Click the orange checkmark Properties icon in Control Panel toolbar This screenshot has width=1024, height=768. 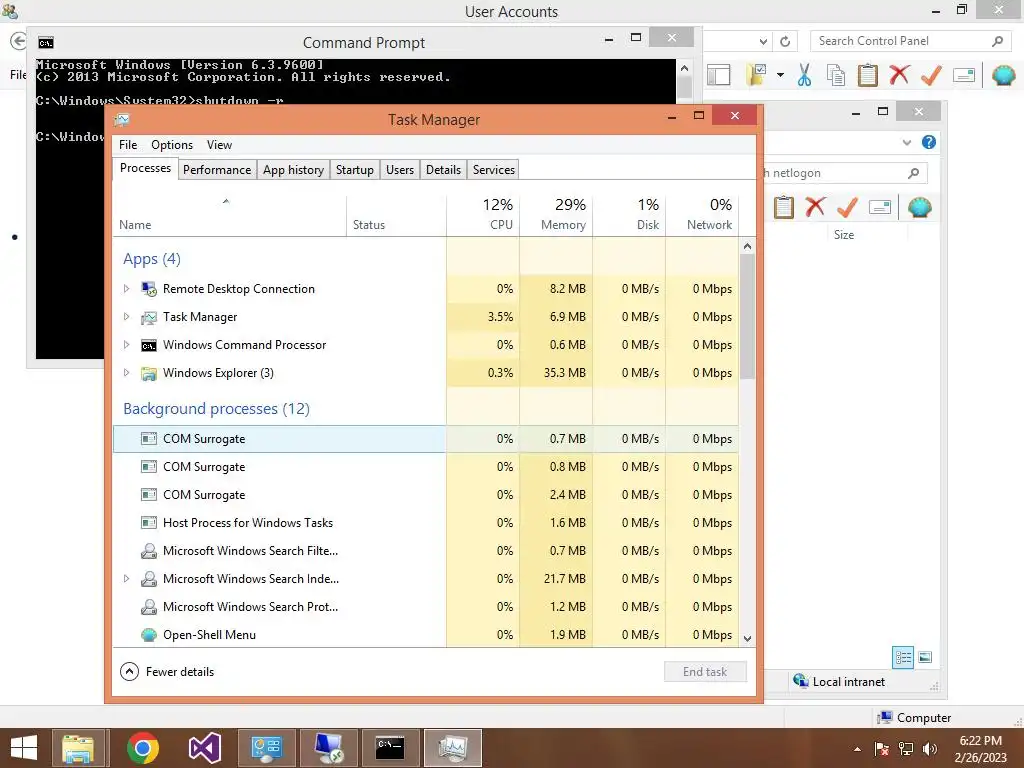[931, 75]
